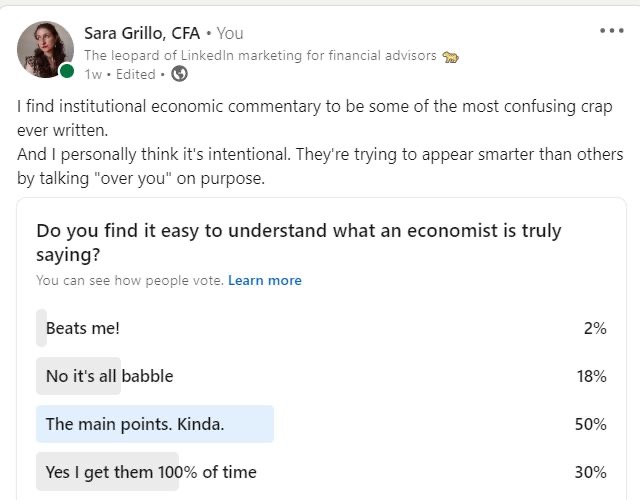The height and width of the screenshot is (500, 640).
Task: Click the 2% poll result value
Action: [x=595, y=328]
